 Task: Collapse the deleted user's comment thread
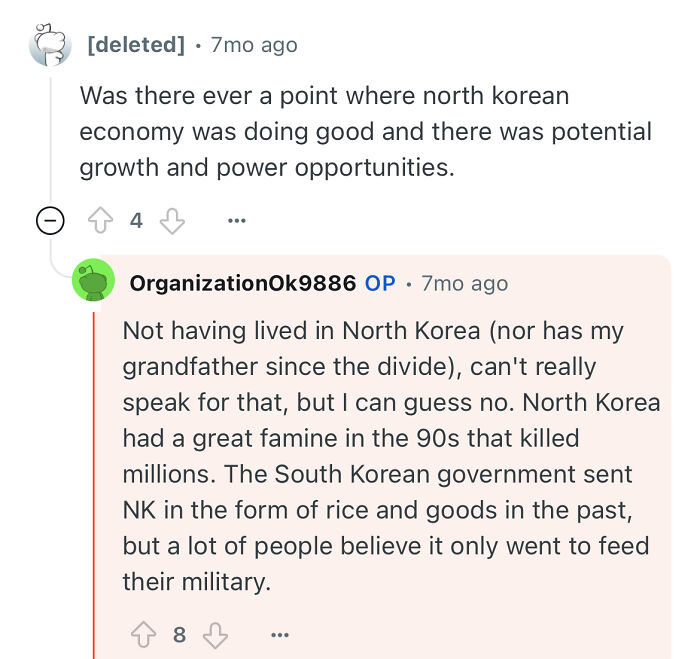(51, 221)
